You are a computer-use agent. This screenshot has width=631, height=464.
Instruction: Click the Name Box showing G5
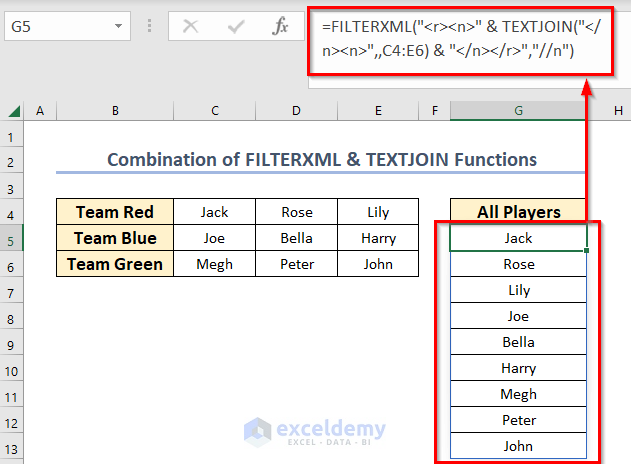tap(68, 27)
